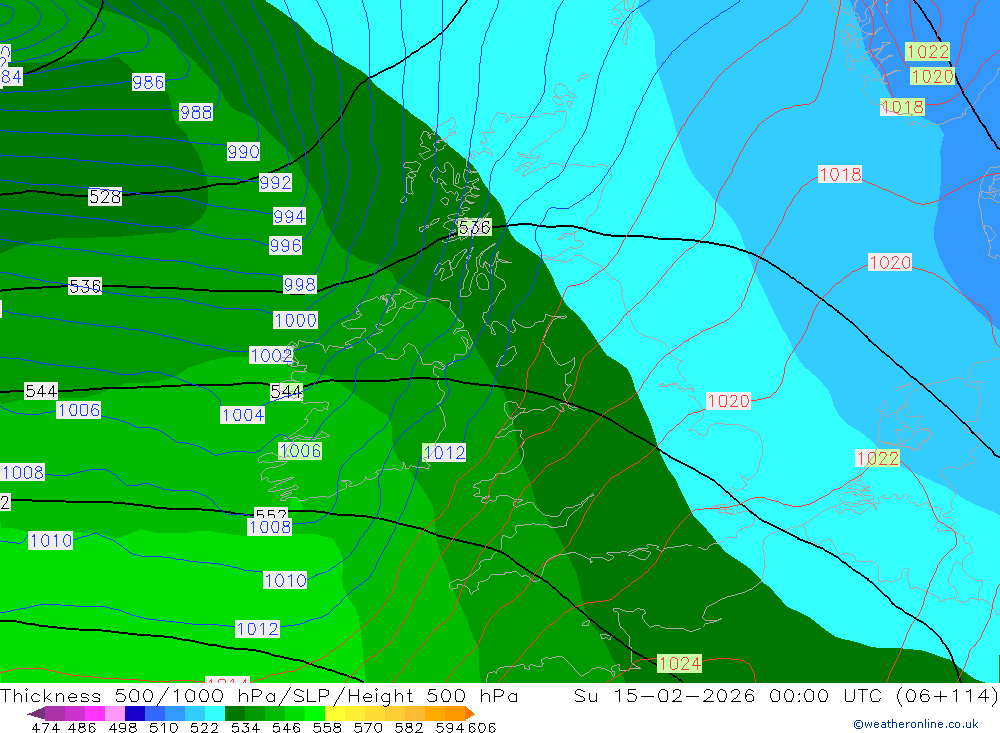
Task: Click the forecast step text (06+114)
Action: click(x=946, y=695)
